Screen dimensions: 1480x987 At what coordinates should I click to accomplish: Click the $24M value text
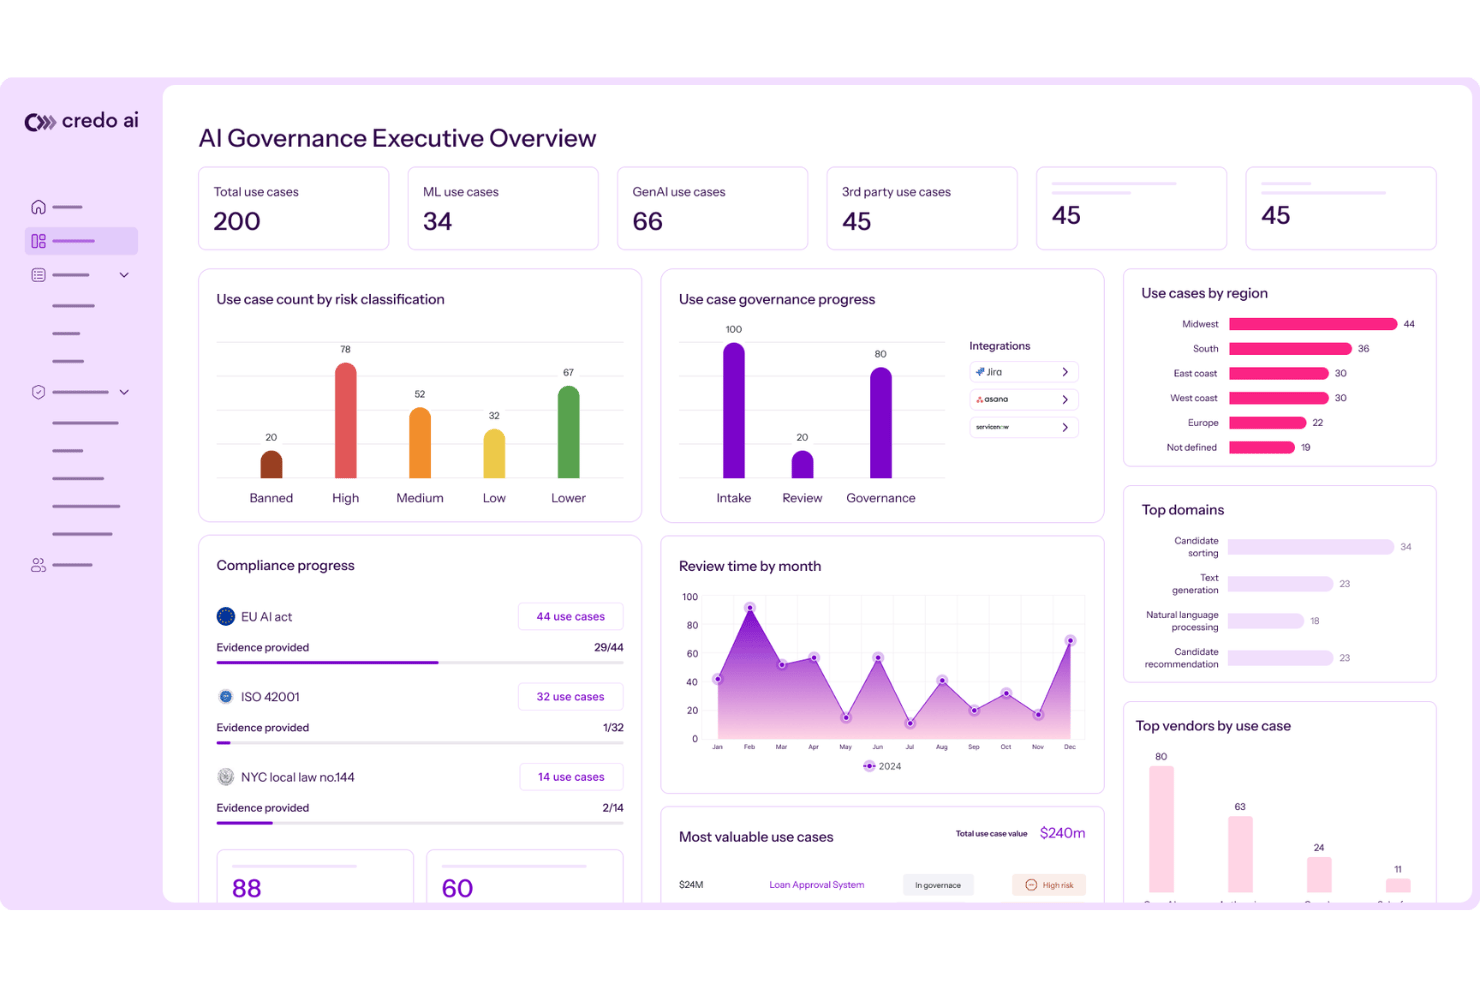coord(691,885)
